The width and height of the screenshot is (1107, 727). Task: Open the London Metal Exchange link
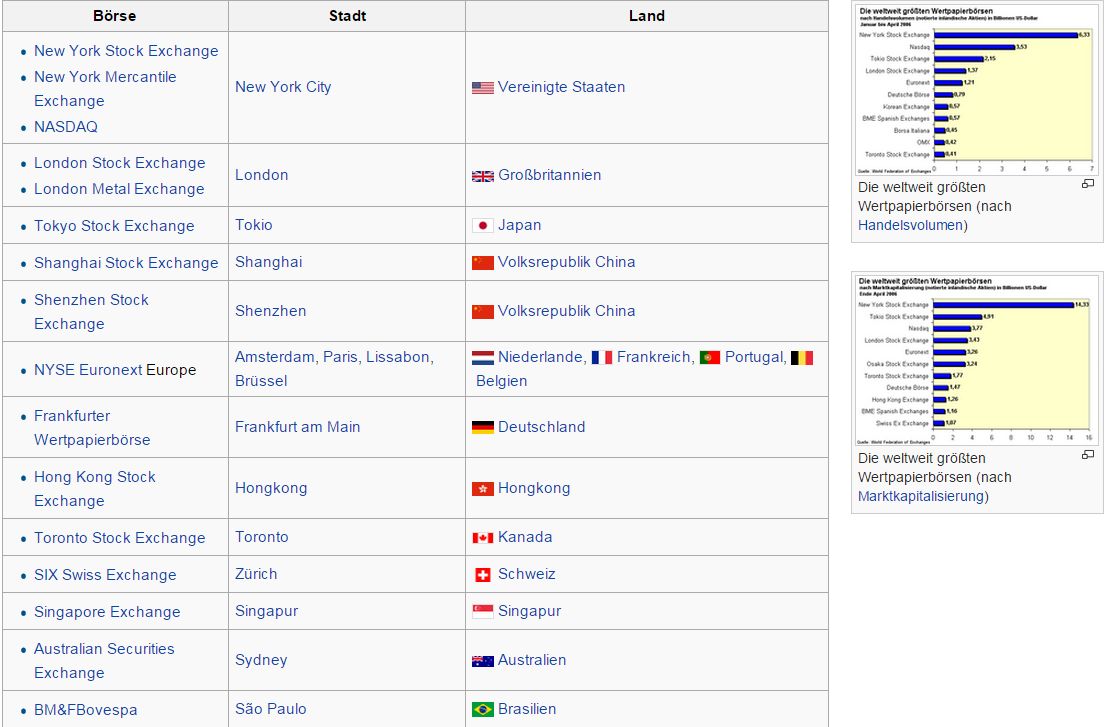(119, 189)
